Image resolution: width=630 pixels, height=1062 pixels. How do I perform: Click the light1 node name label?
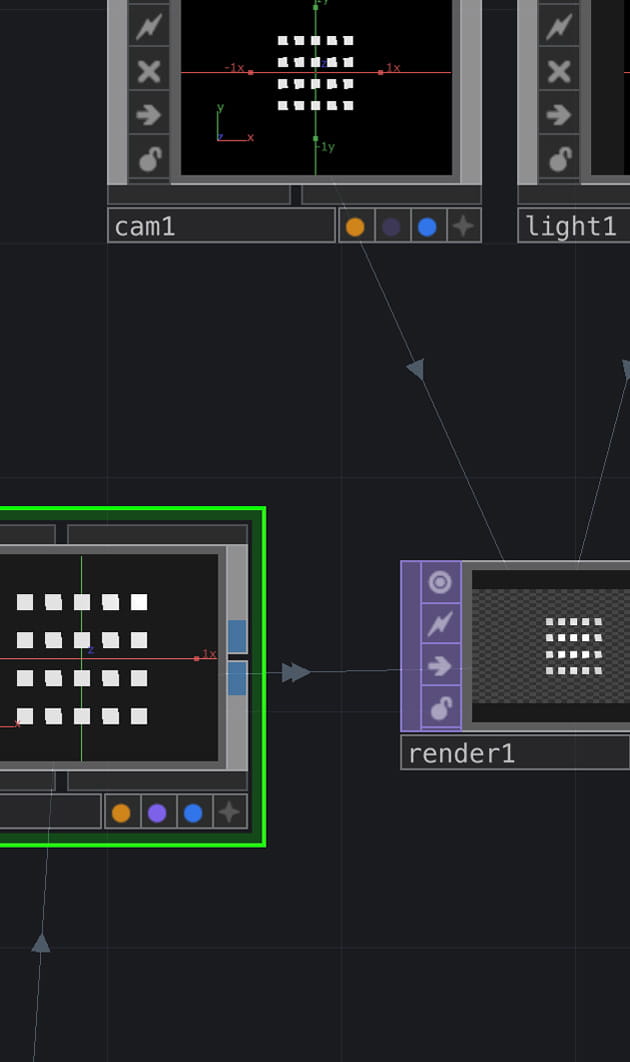573,227
